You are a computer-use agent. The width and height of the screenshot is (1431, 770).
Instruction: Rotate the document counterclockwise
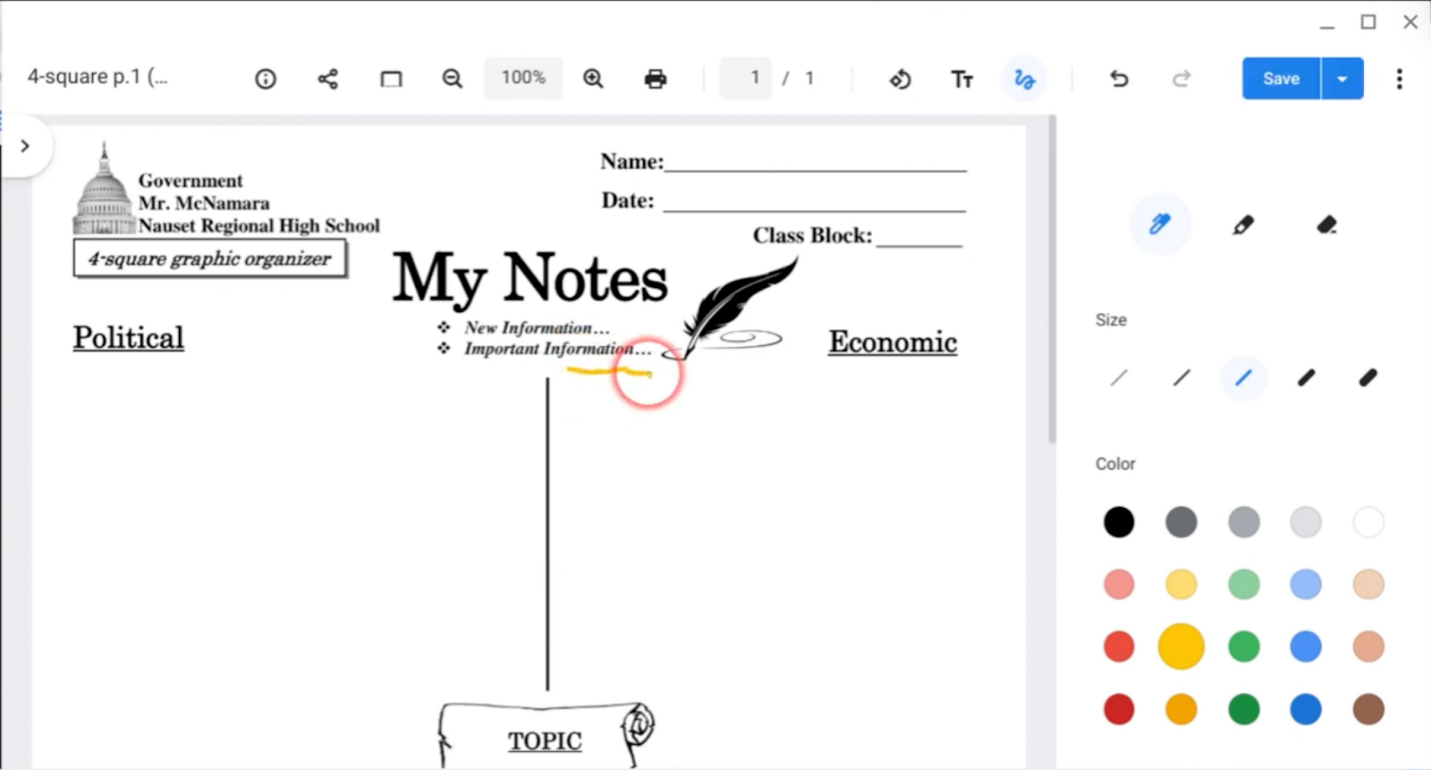tap(899, 78)
